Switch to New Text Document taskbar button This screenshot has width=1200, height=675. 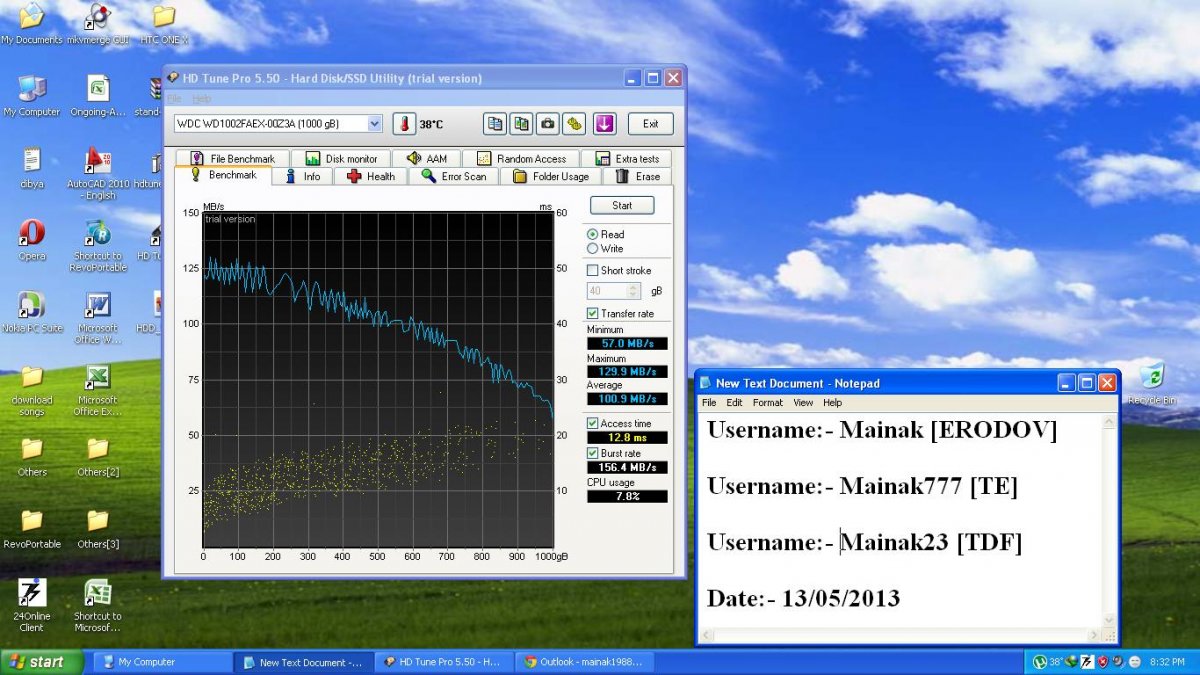coord(302,662)
